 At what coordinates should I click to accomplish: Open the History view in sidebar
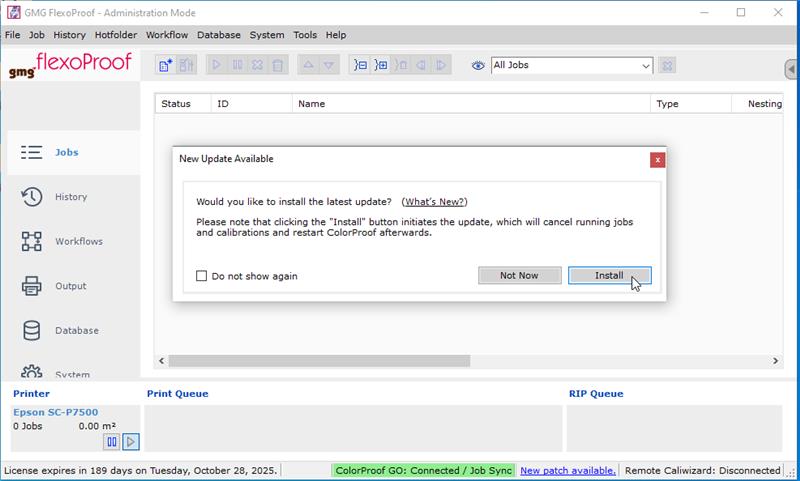[73, 197]
